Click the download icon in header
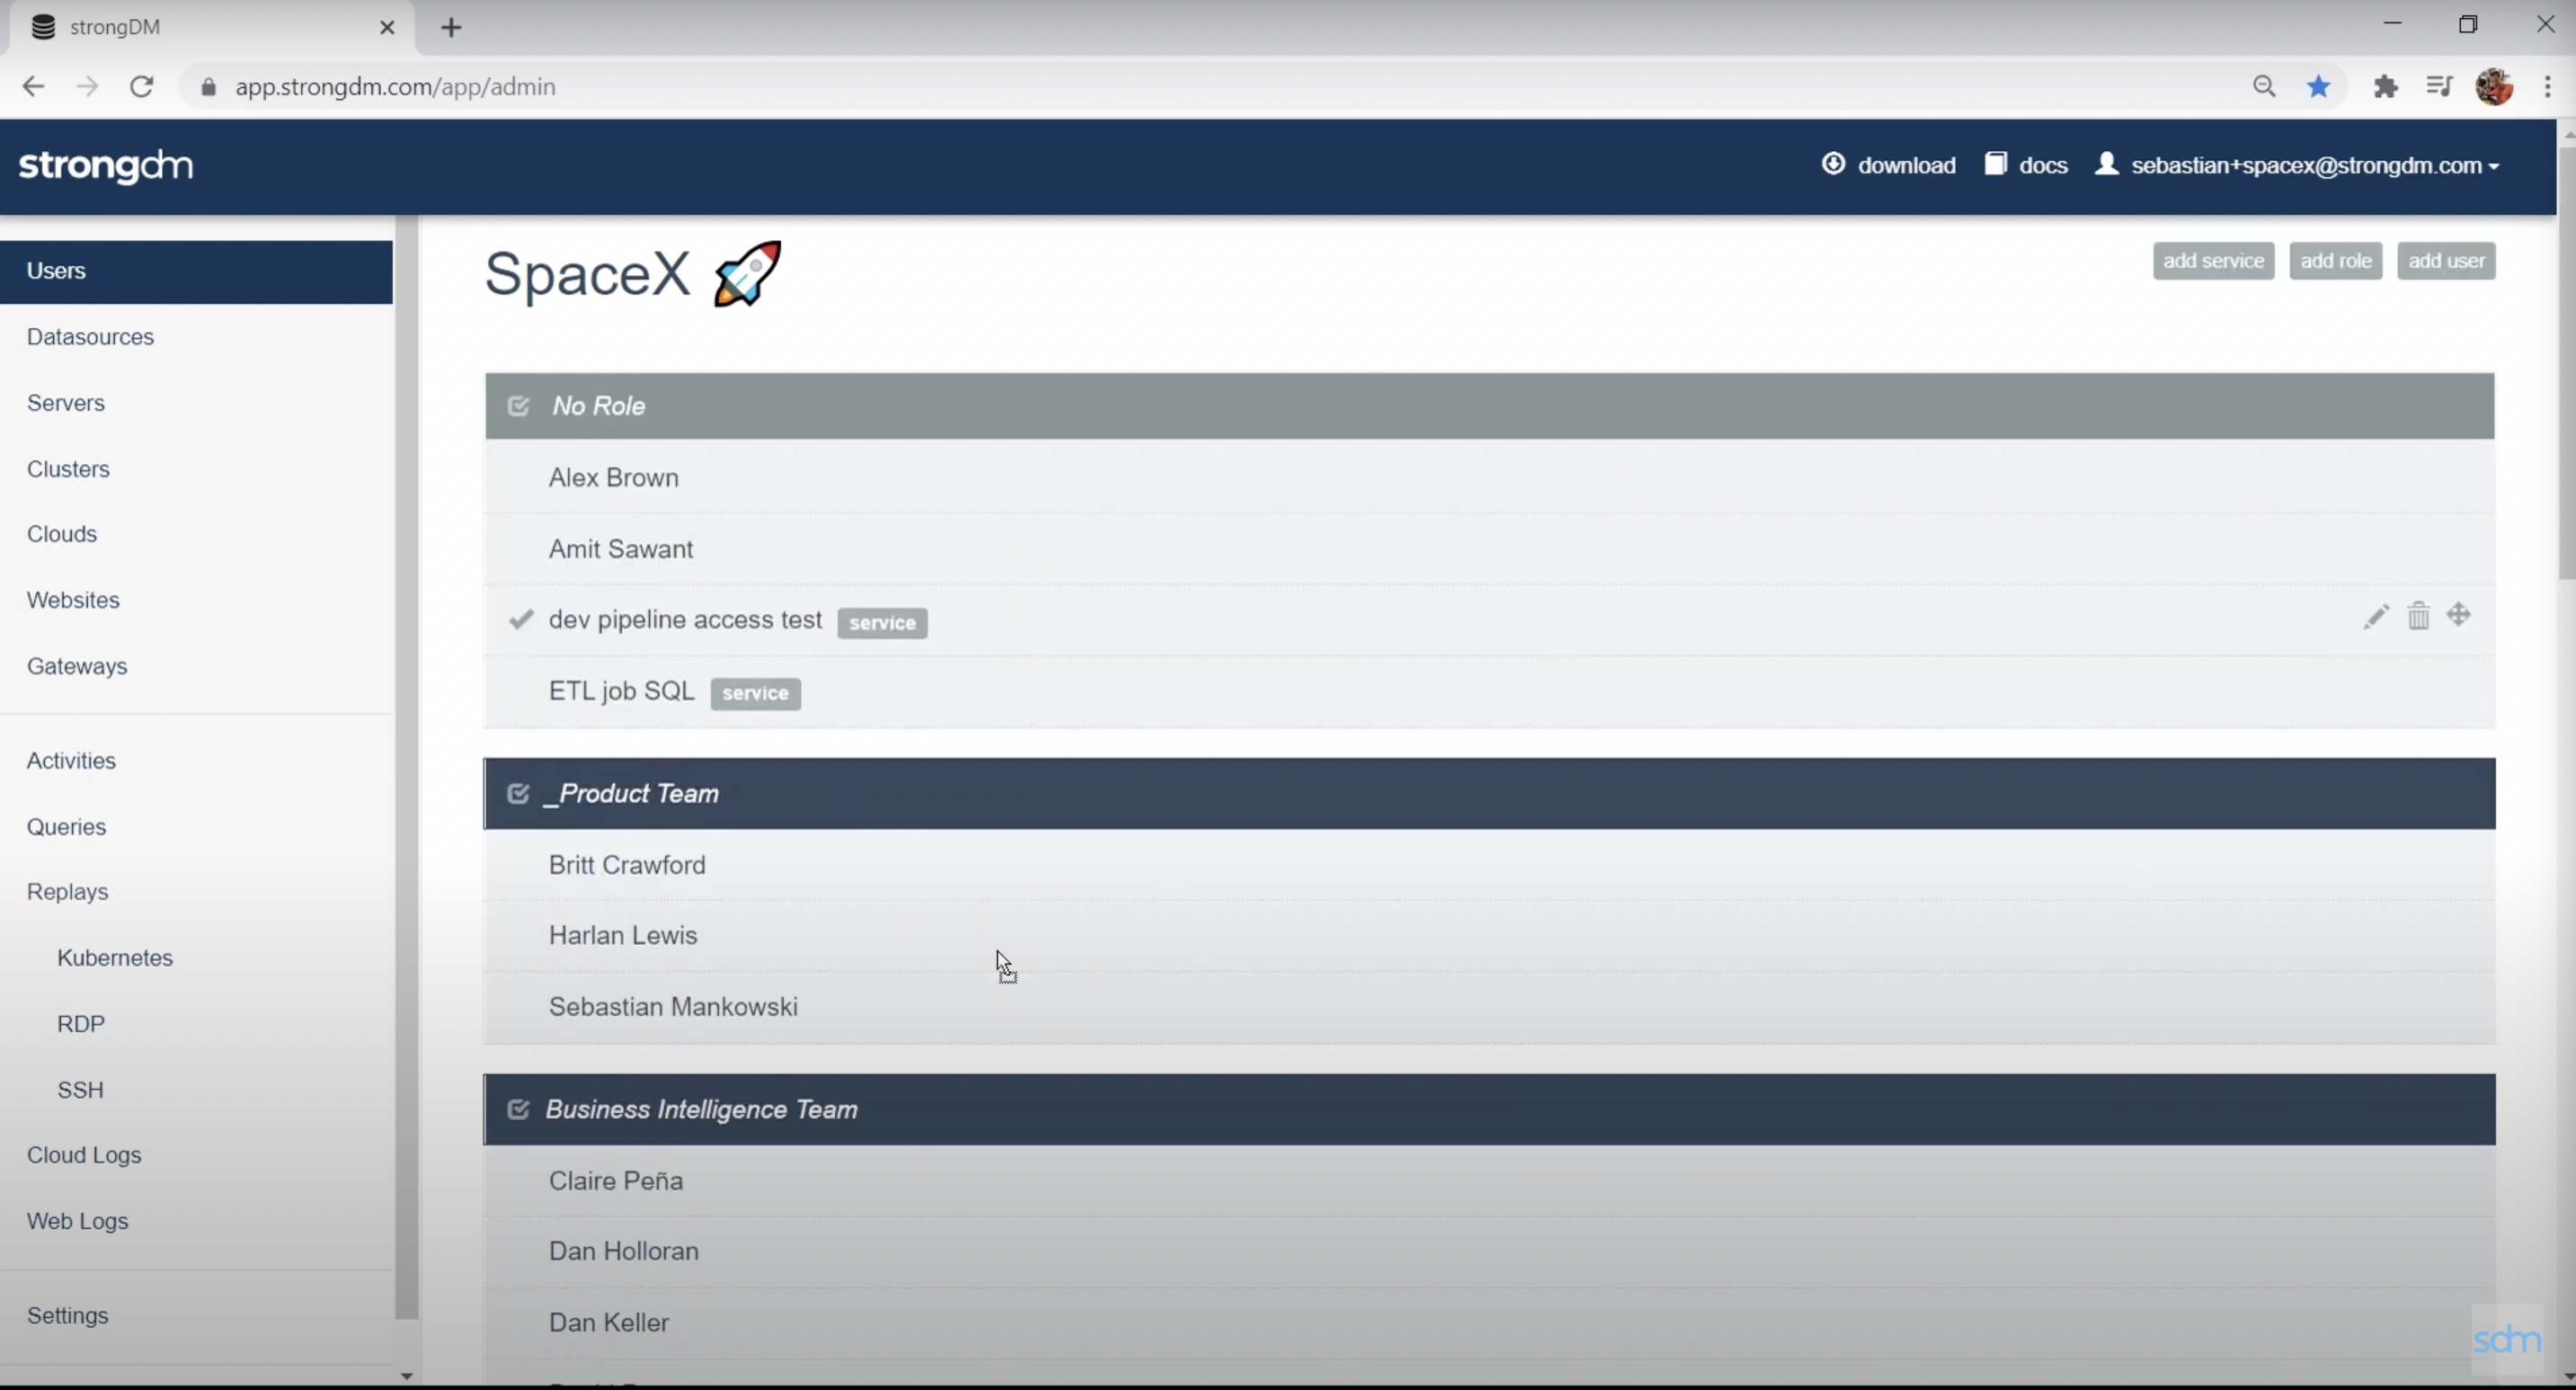The height and width of the screenshot is (1390, 2576). 1833,164
